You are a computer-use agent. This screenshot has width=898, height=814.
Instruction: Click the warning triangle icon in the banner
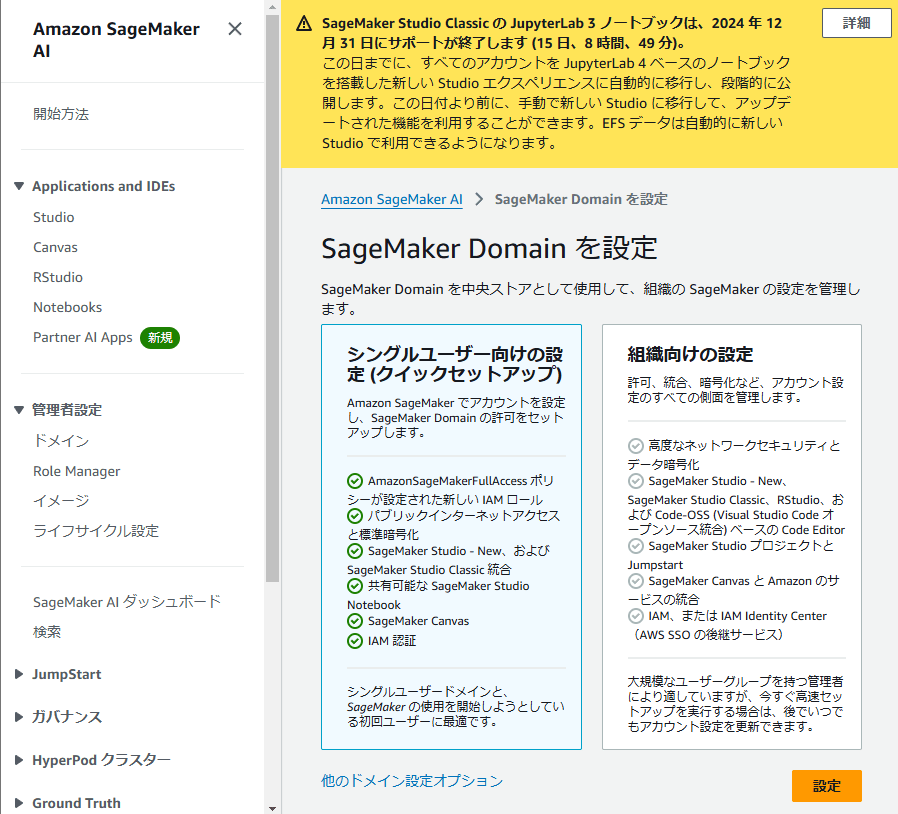click(304, 23)
